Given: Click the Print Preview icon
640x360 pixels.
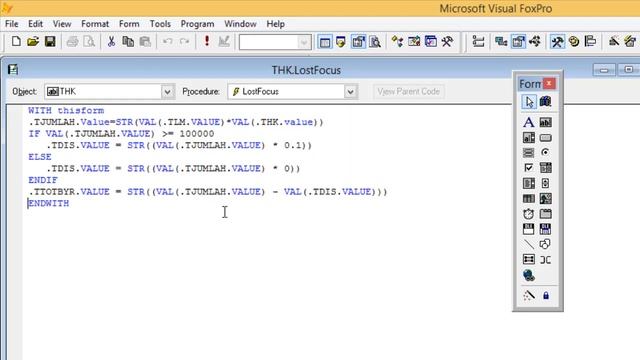Looking at the screenshot, I should 89,41.
